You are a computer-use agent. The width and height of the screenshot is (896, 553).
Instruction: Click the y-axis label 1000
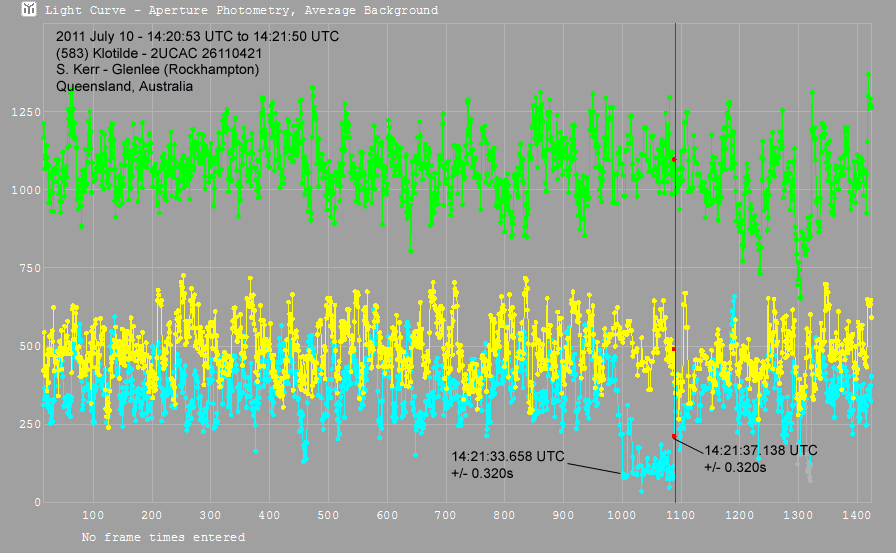pyautogui.click(x=26, y=190)
